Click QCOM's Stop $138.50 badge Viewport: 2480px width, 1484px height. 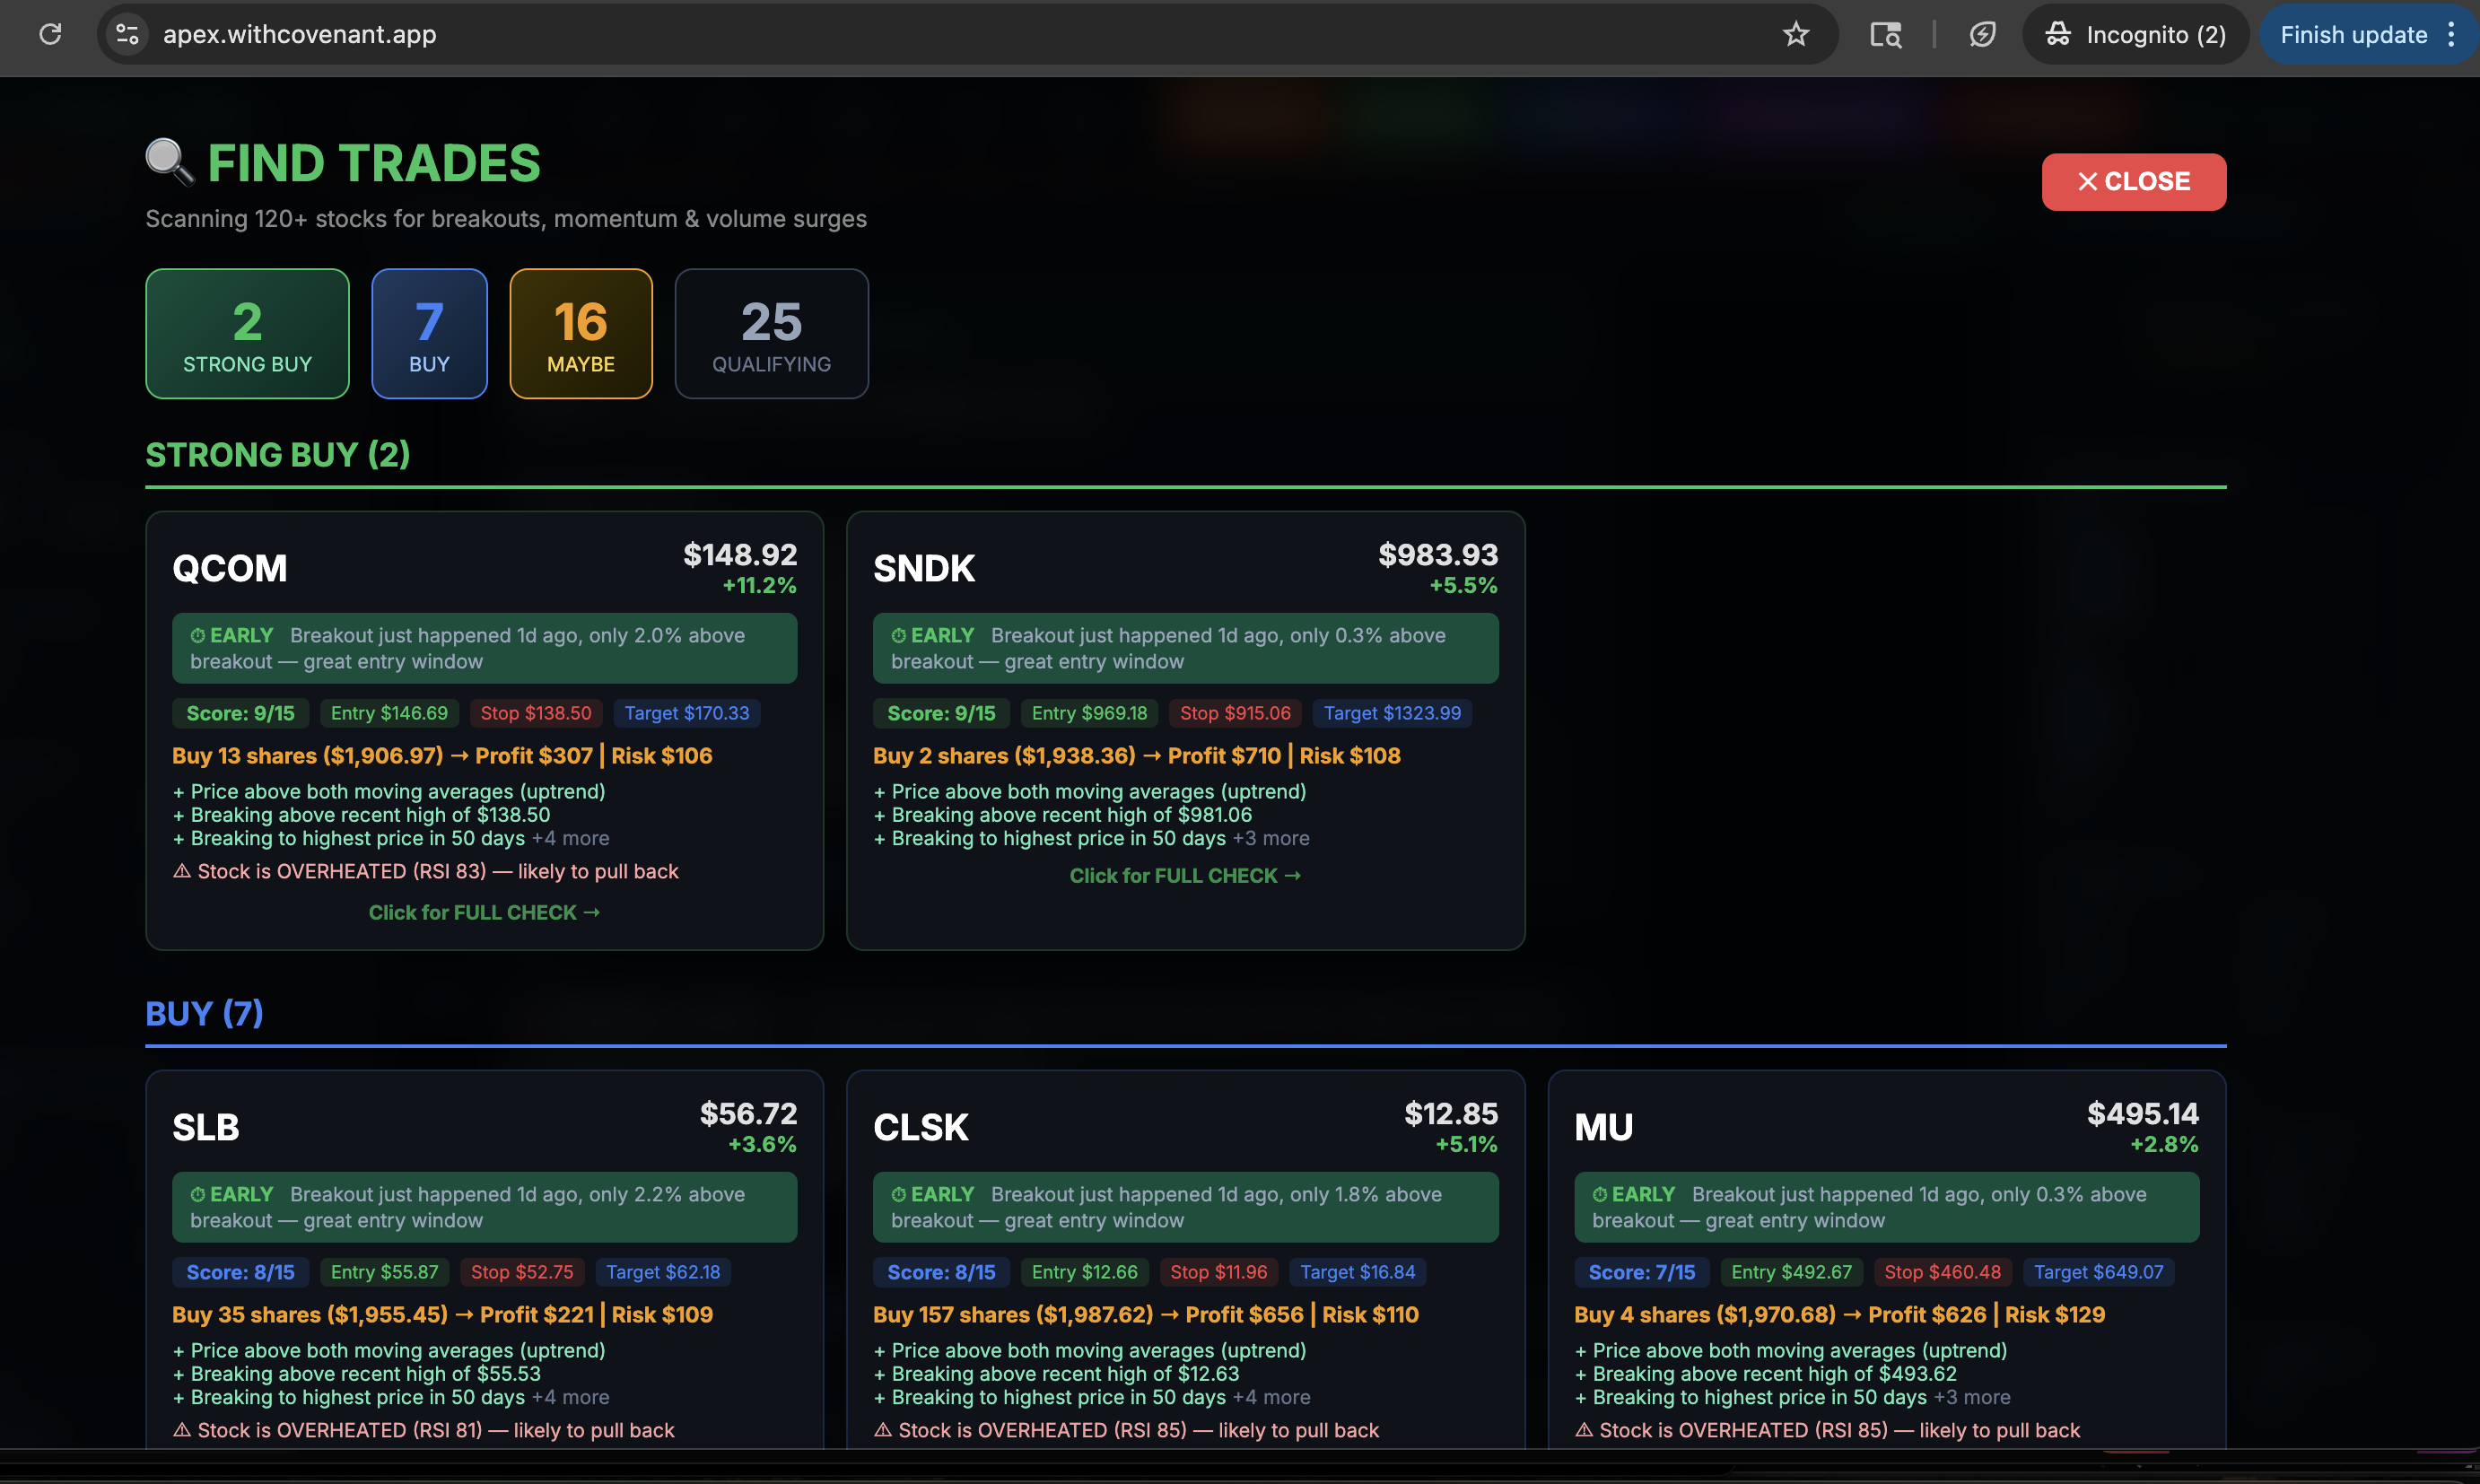point(536,713)
